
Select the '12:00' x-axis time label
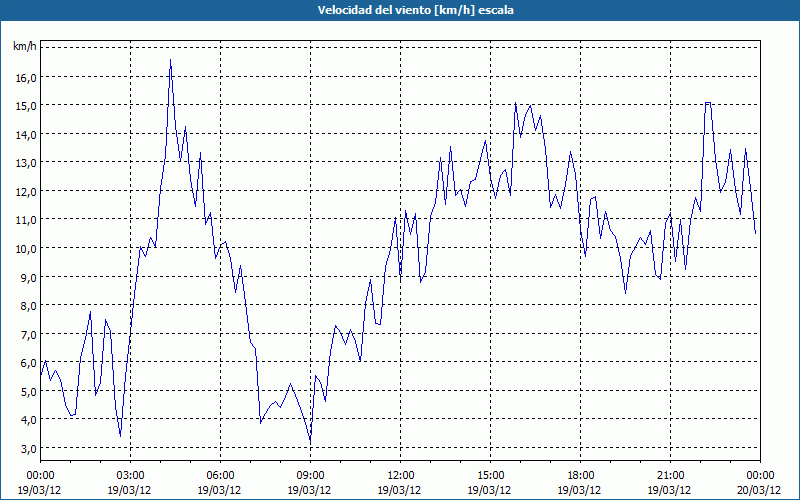[401, 476]
